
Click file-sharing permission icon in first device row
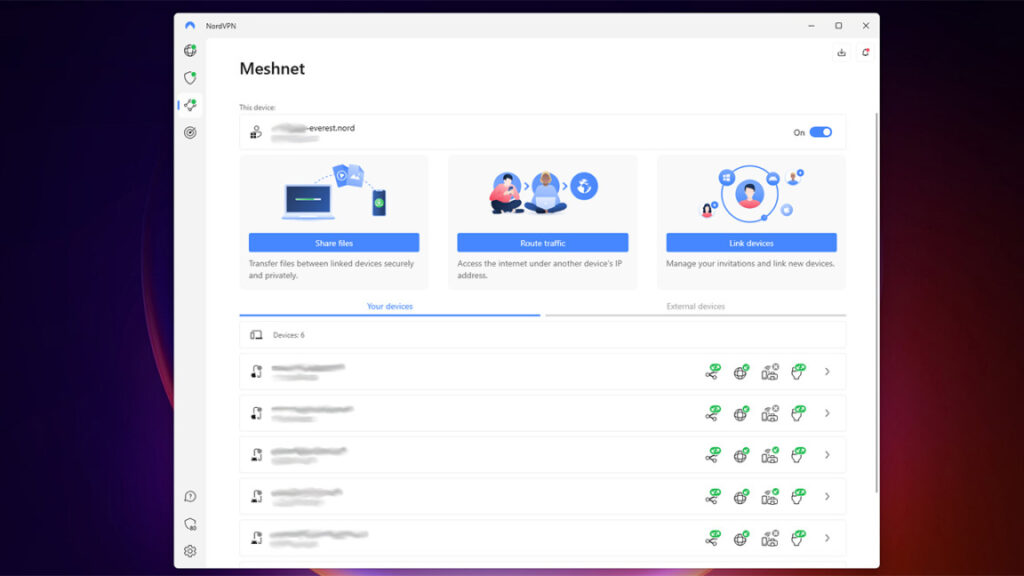pos(713,372)
